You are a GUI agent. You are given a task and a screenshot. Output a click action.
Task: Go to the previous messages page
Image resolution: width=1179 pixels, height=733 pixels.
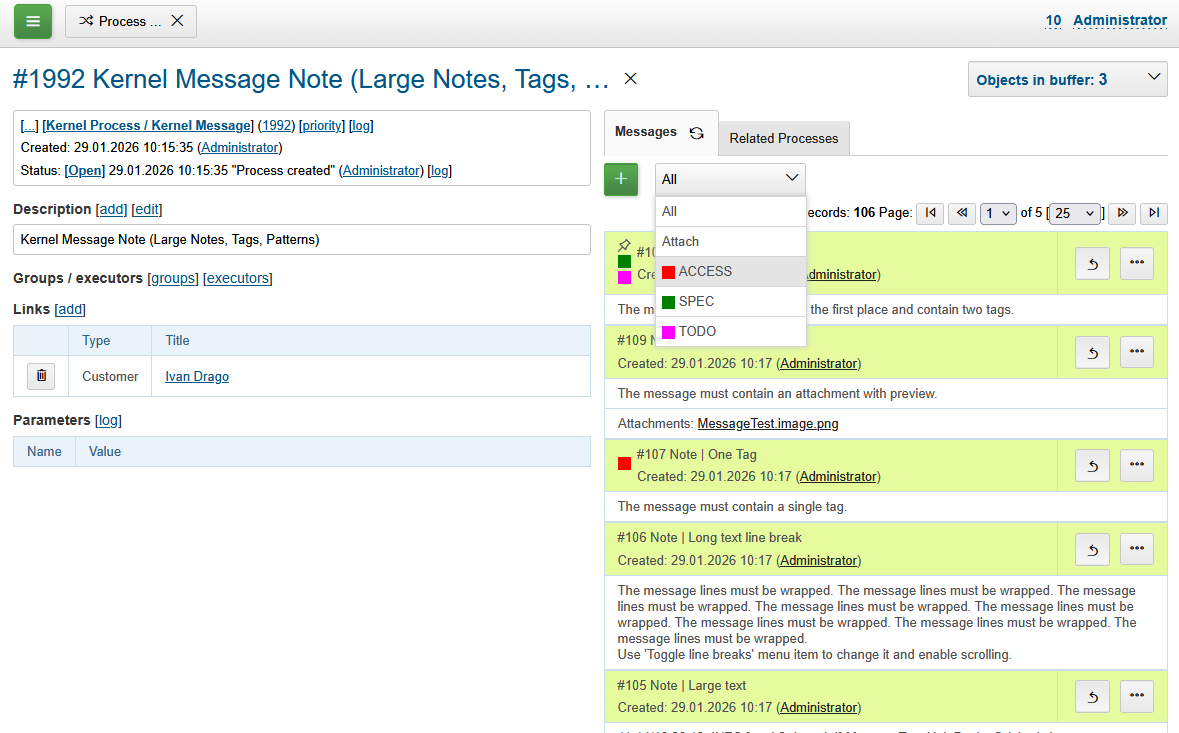tap(961, 213)
